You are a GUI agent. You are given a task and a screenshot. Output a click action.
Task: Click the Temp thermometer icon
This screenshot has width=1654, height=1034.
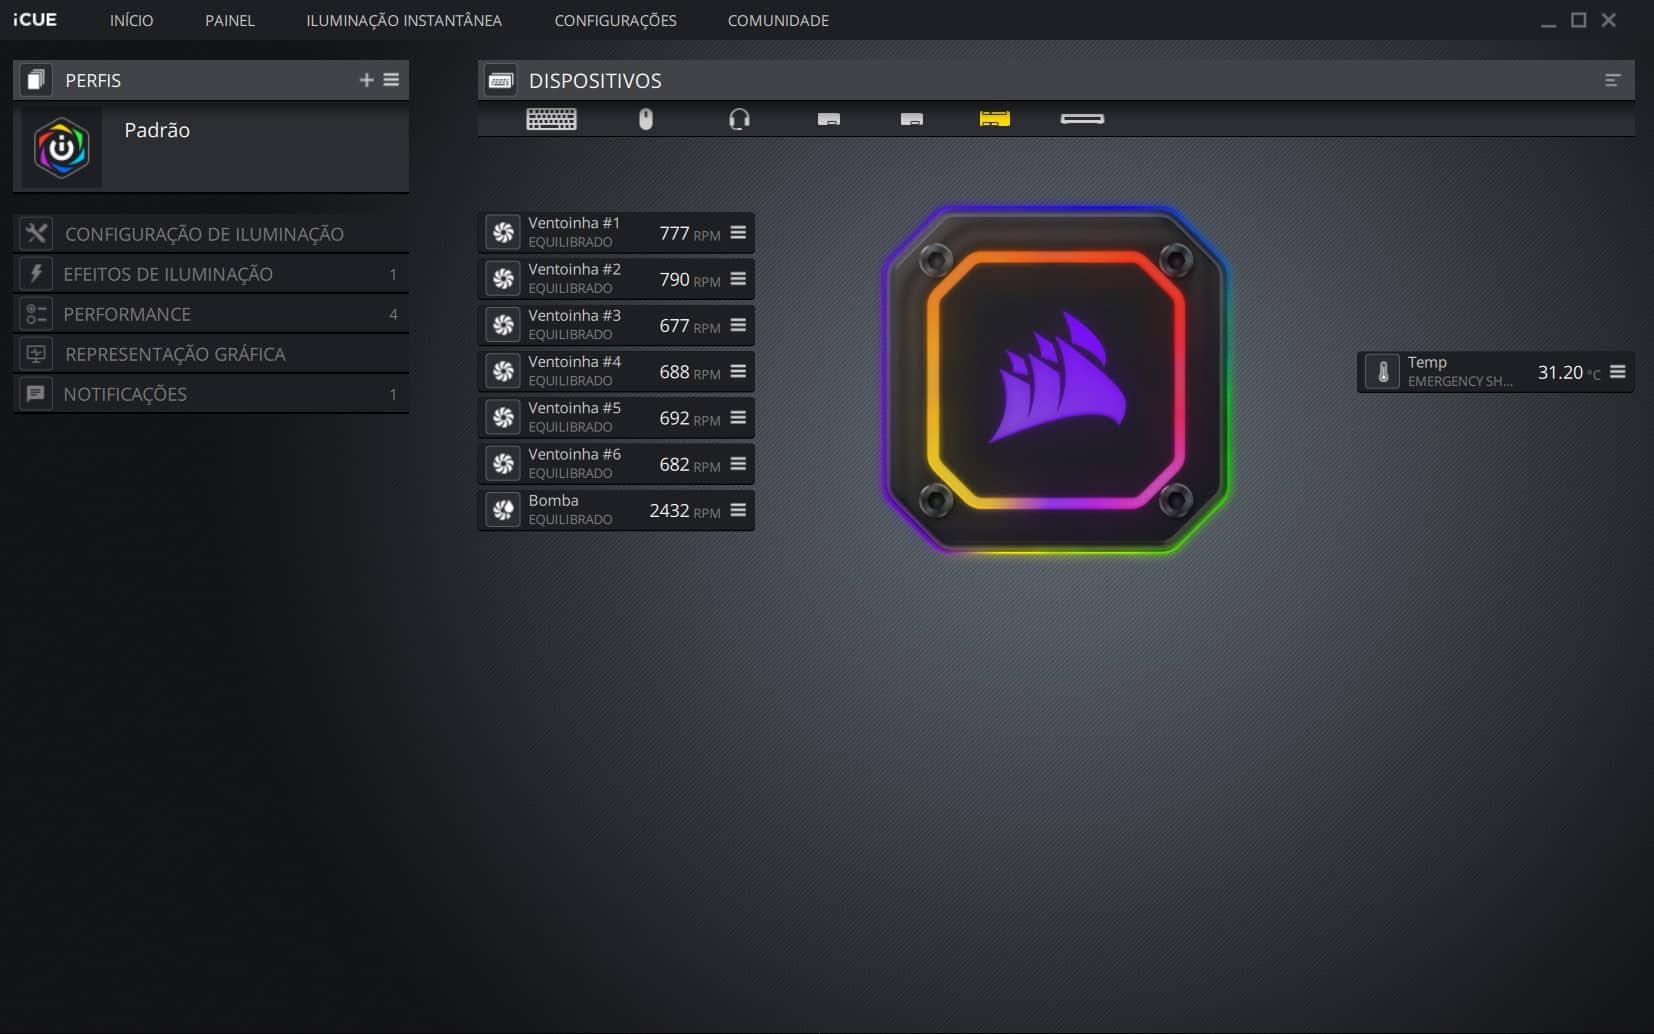coord(1382,372)
